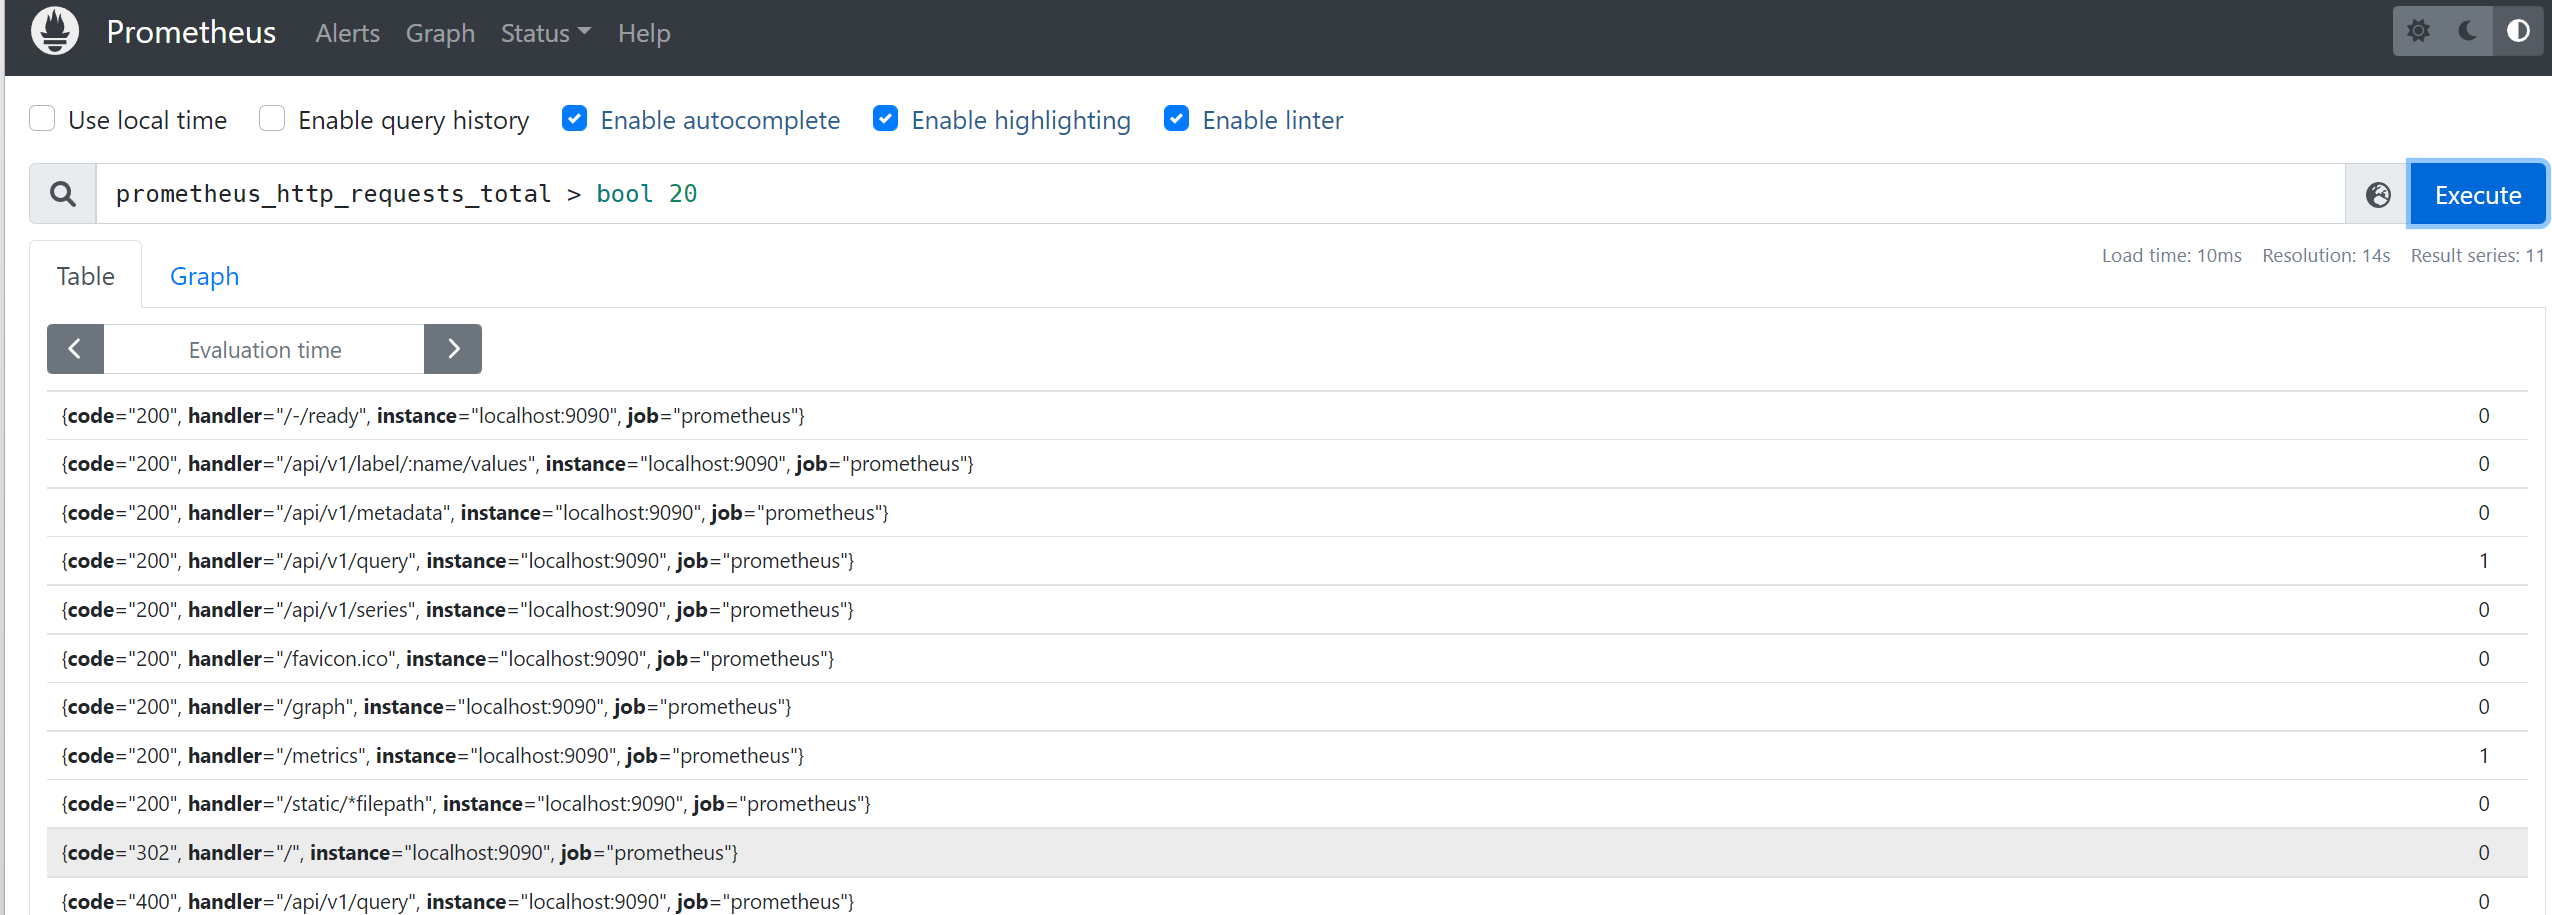2552x915 pixels.
Task: Select the code 200 /api/v1/query row
Action: [x=1287, y=561]
